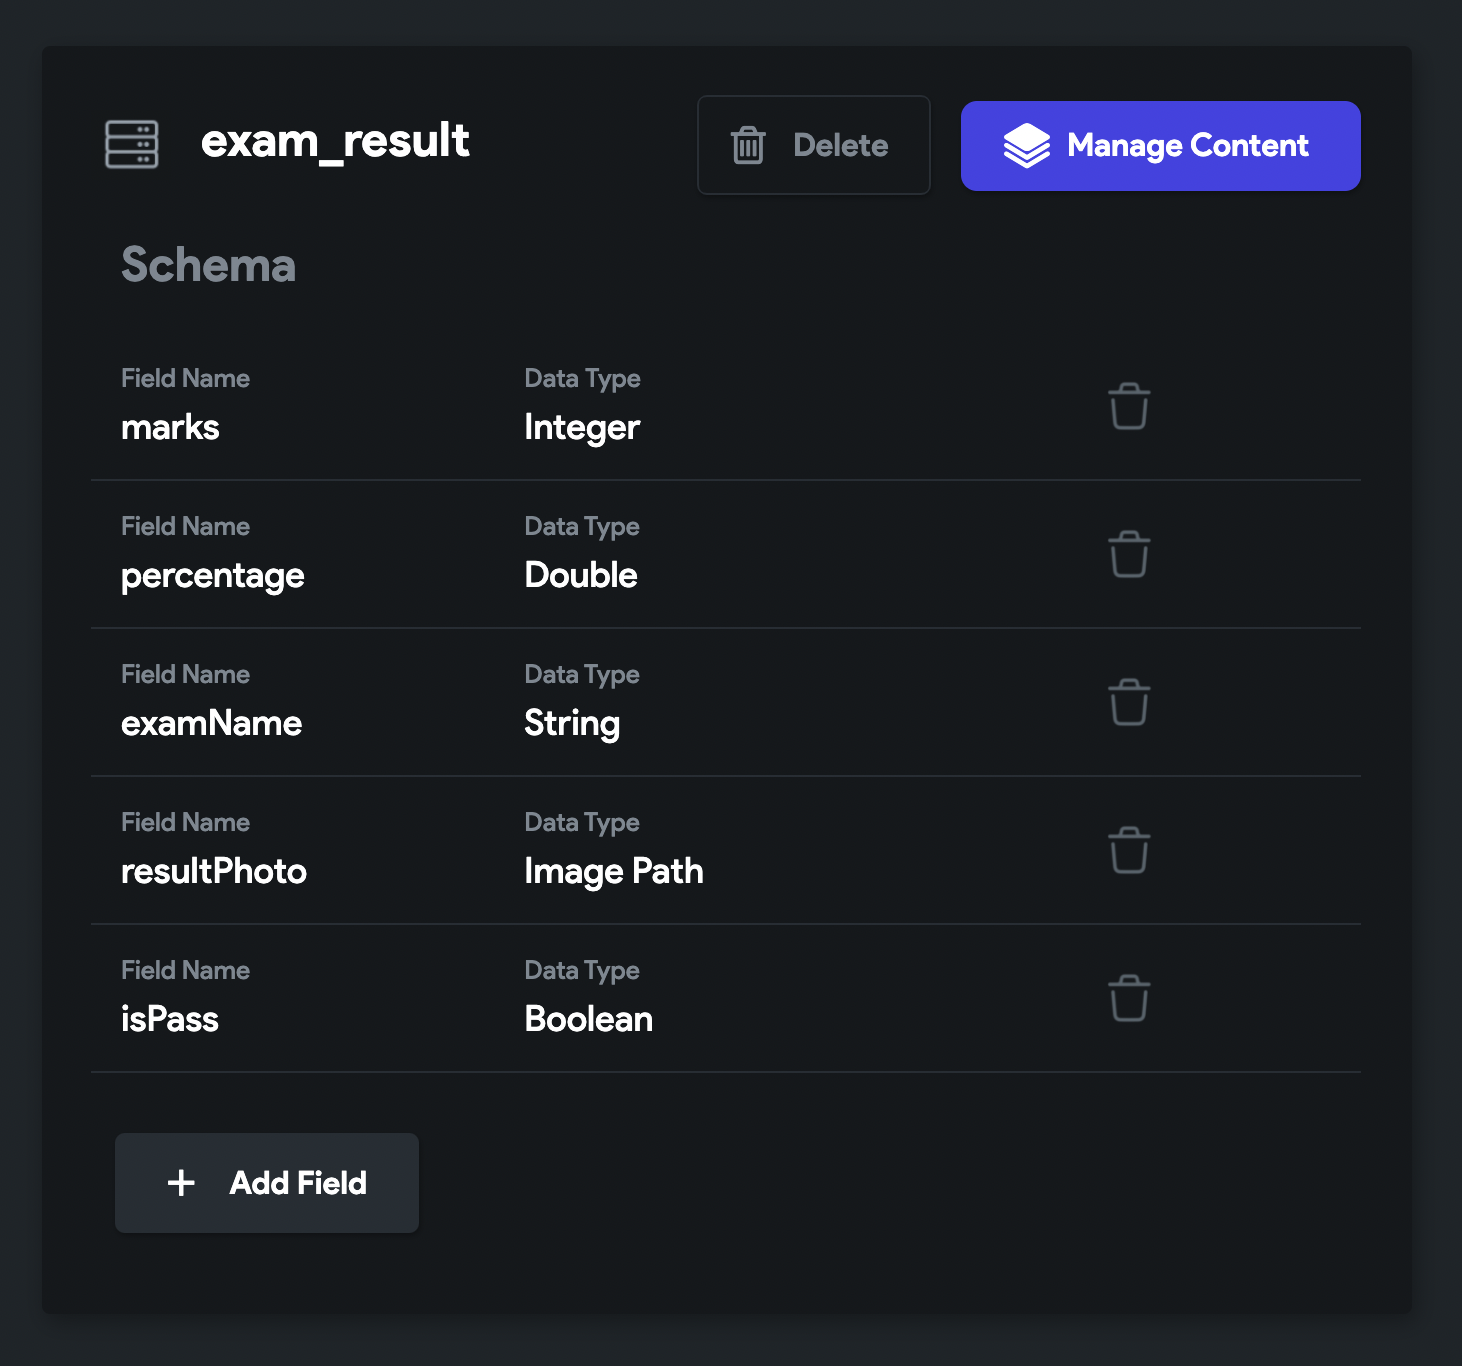Open Manage Content for exam_result
The height and width of the screenshot is (1366, 1462).
[x=1161, y=146]
